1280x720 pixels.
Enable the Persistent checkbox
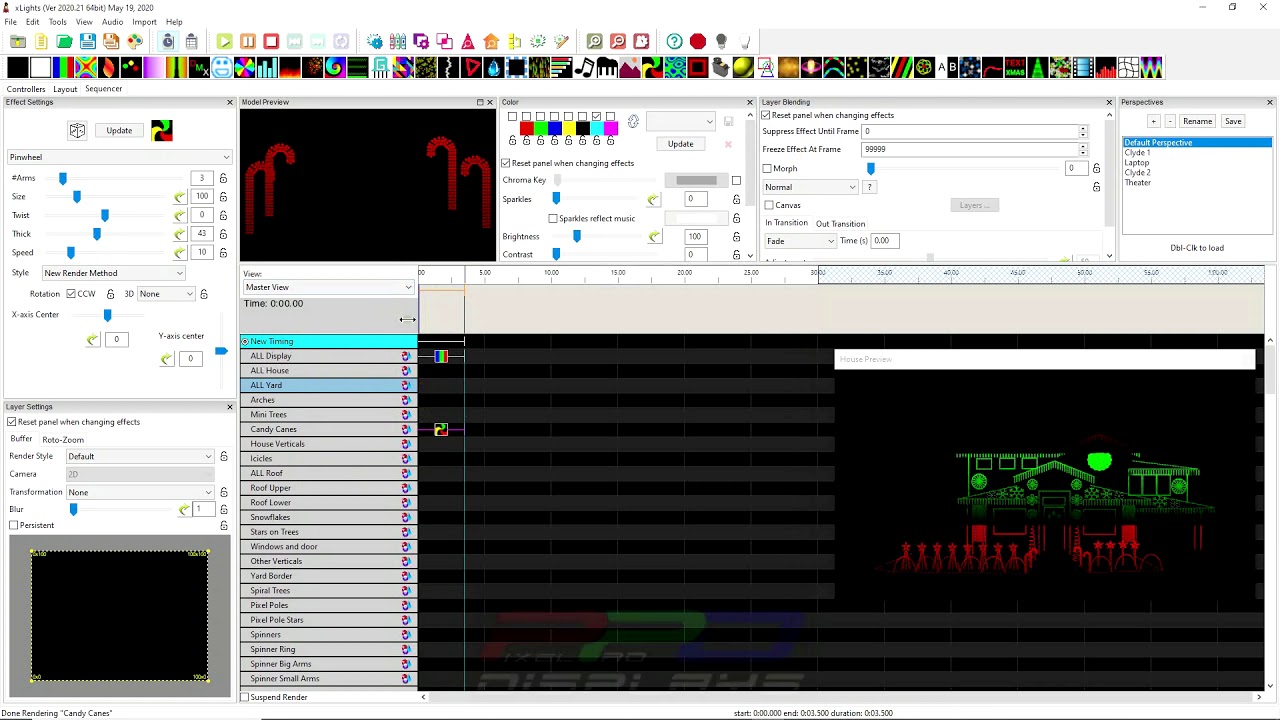(14, 525)
